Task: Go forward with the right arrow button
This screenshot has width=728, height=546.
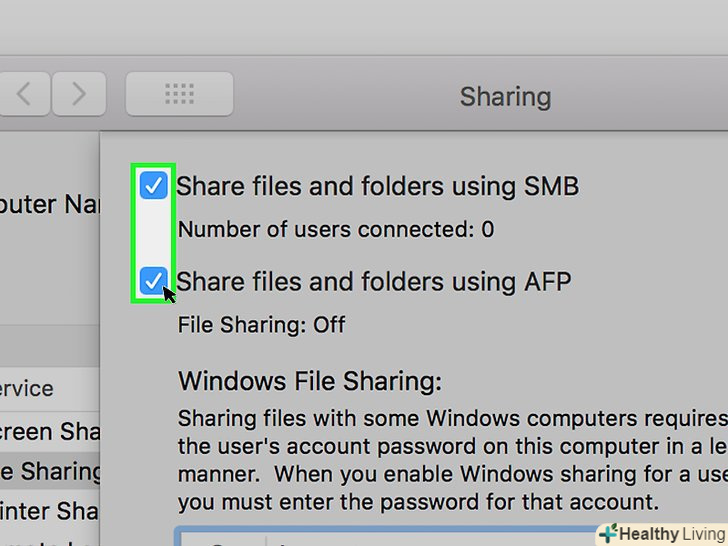Action: 79,95
